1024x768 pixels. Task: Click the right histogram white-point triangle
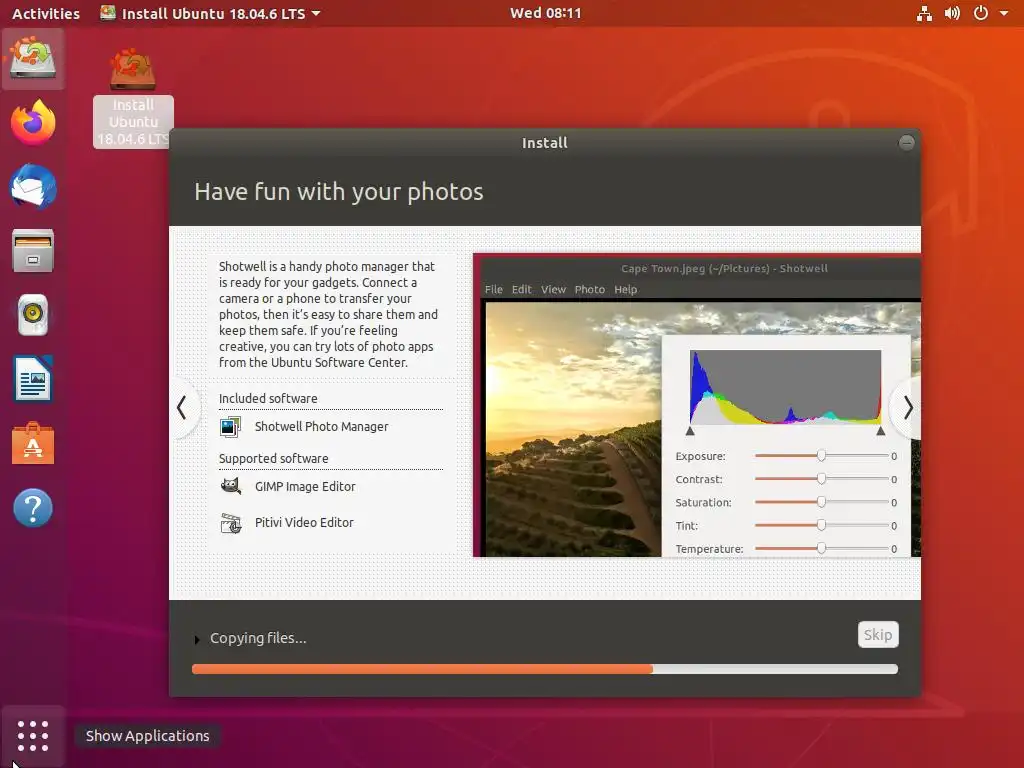point(880,431)
